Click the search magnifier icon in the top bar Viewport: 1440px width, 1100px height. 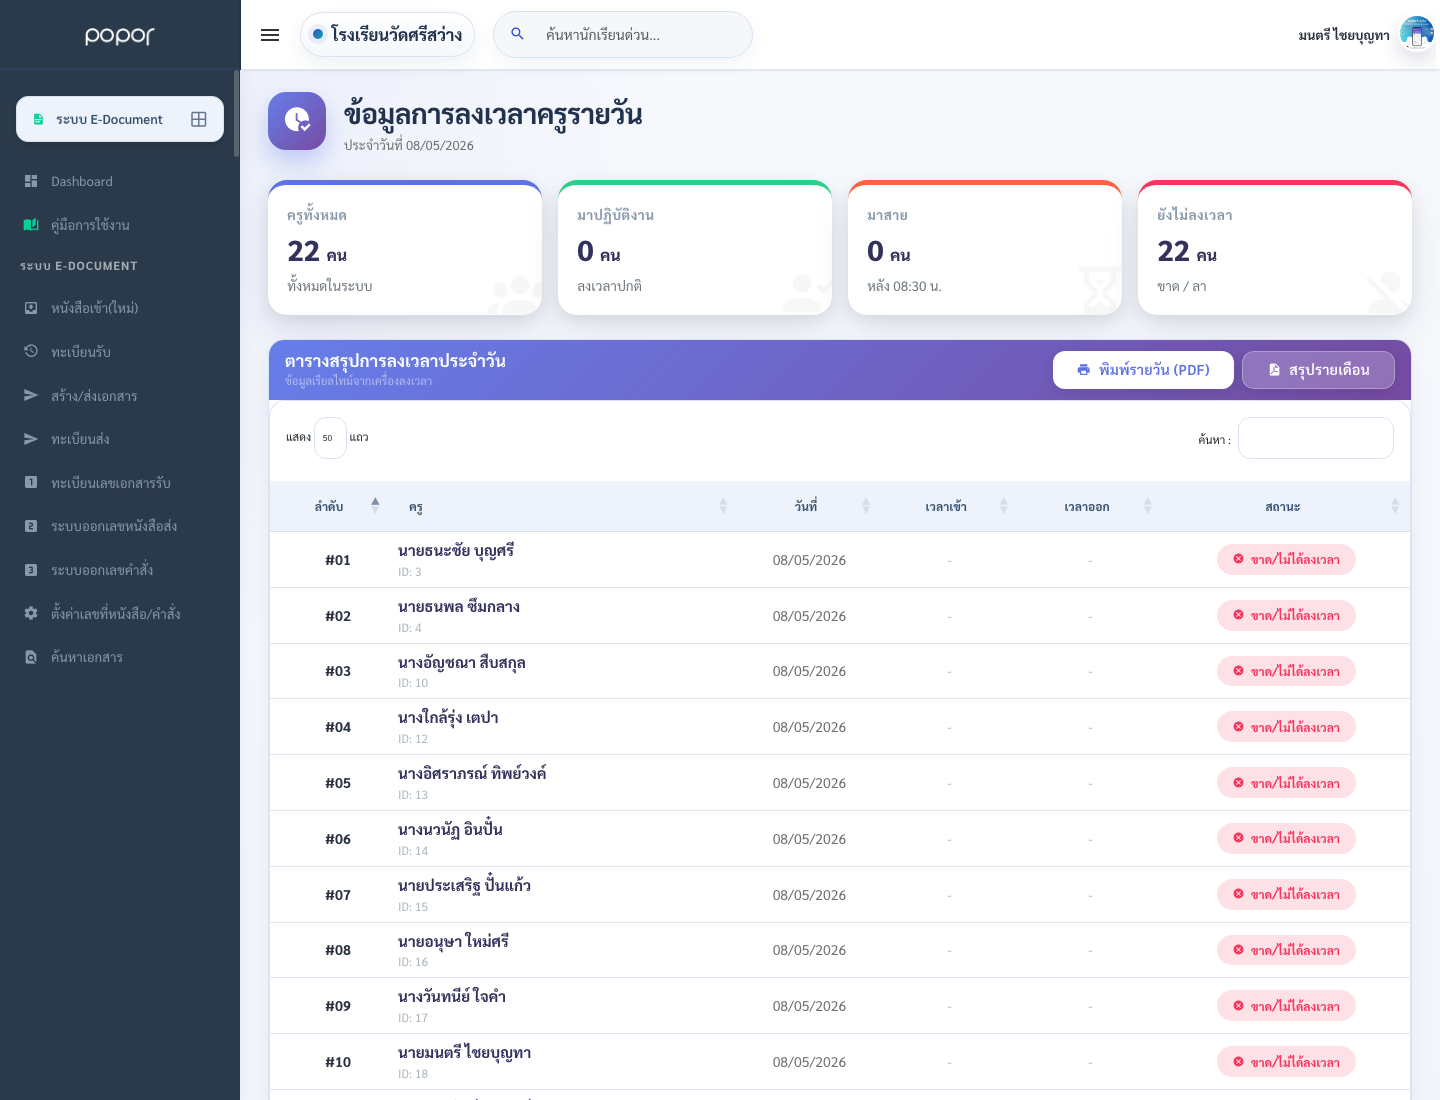[518, 34]
